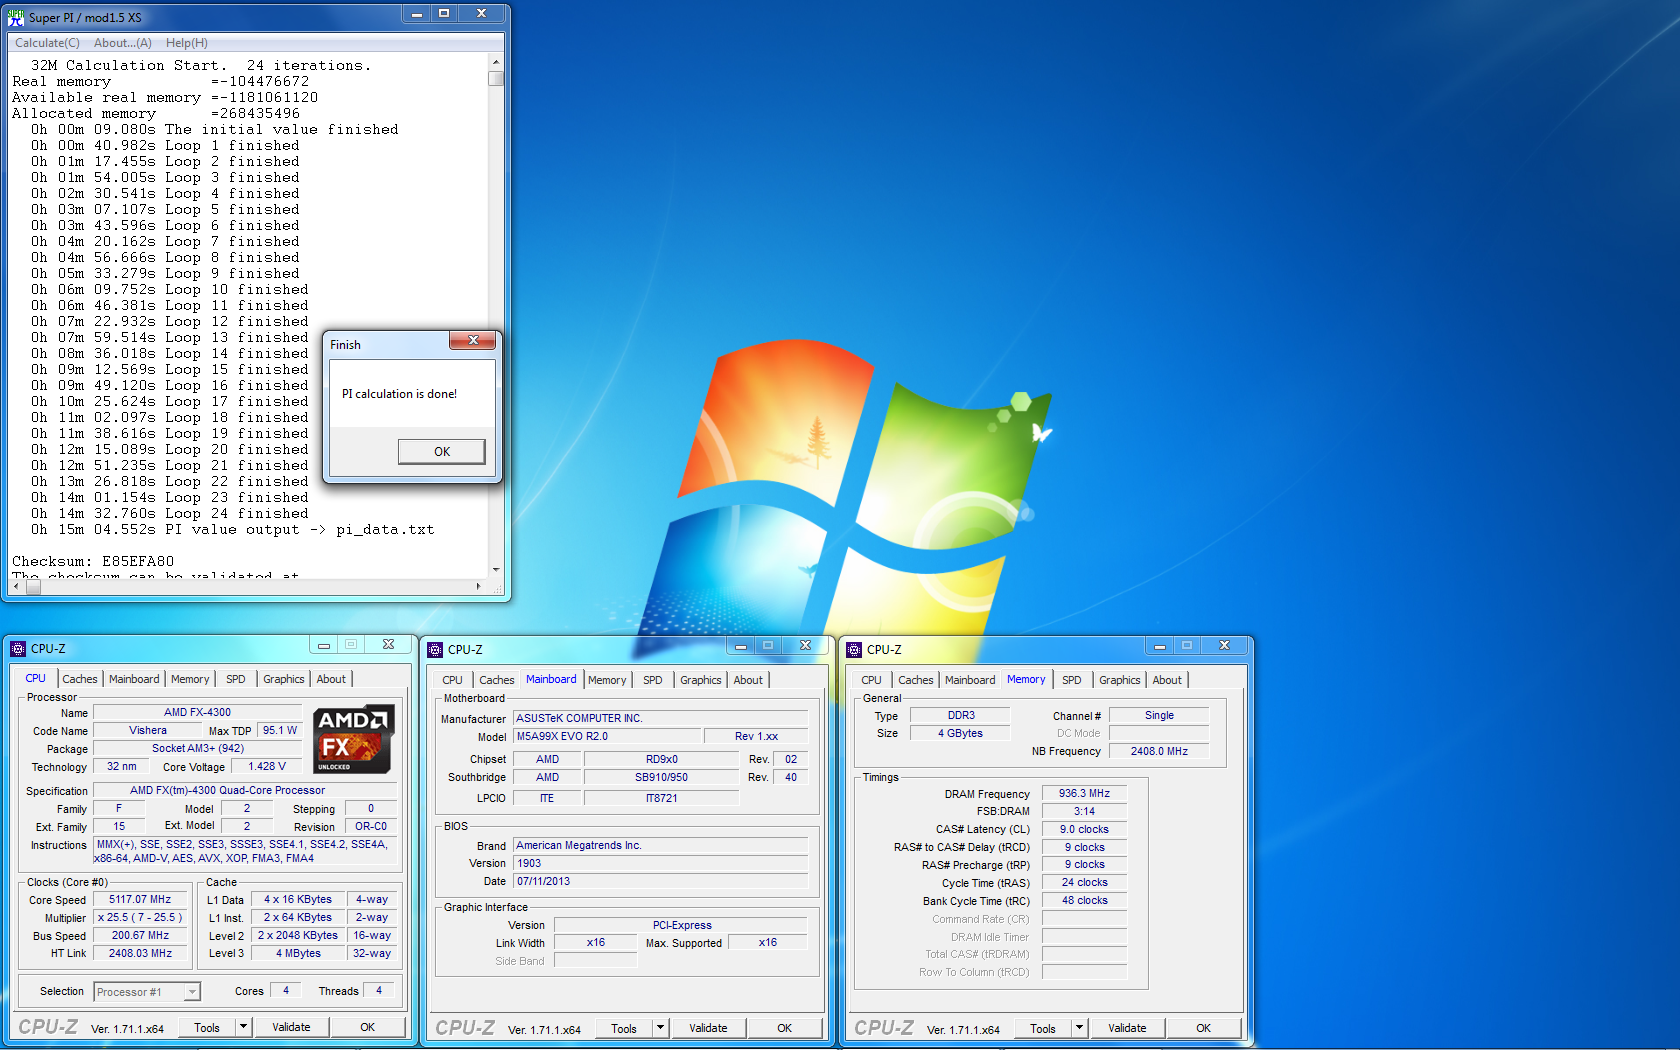1680x1050 pixels.
Task: Close the Finish dialog with red X
Action: 473,340
